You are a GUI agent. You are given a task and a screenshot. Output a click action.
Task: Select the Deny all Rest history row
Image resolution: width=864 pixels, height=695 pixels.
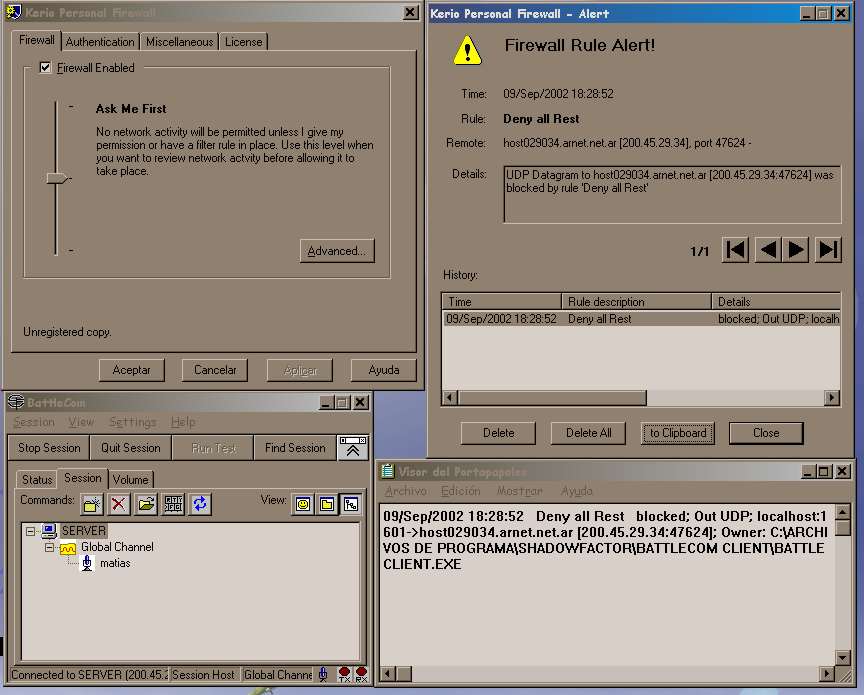click(x=641, y=319)
